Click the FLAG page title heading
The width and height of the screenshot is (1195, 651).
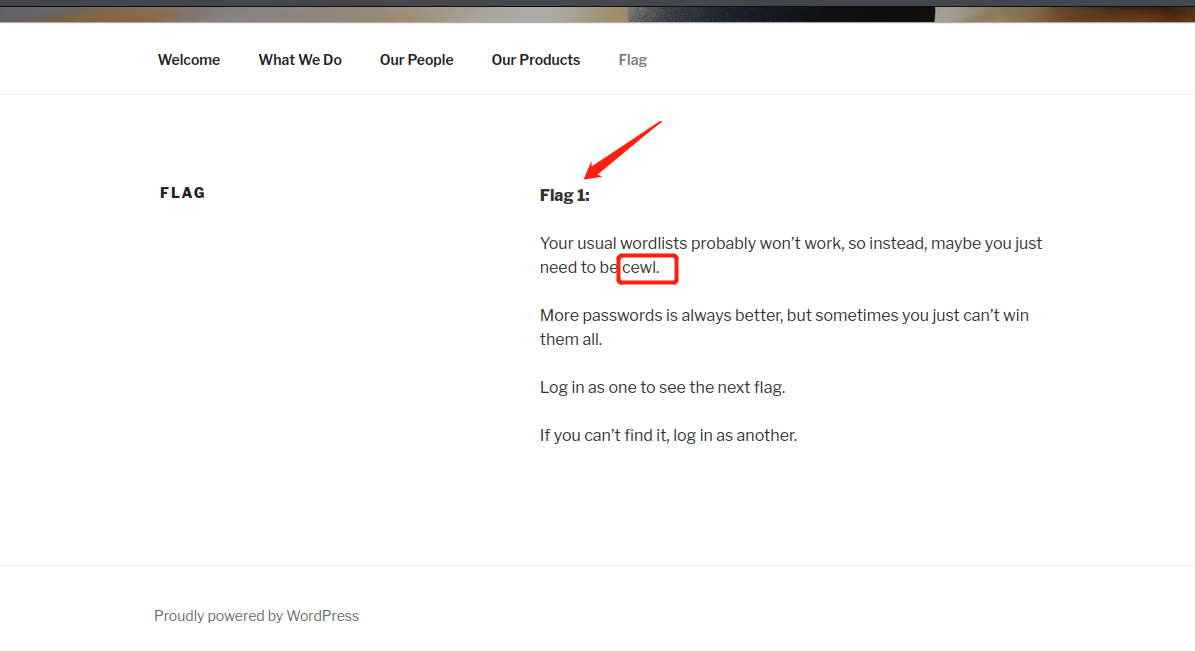(x=182, y=193)
